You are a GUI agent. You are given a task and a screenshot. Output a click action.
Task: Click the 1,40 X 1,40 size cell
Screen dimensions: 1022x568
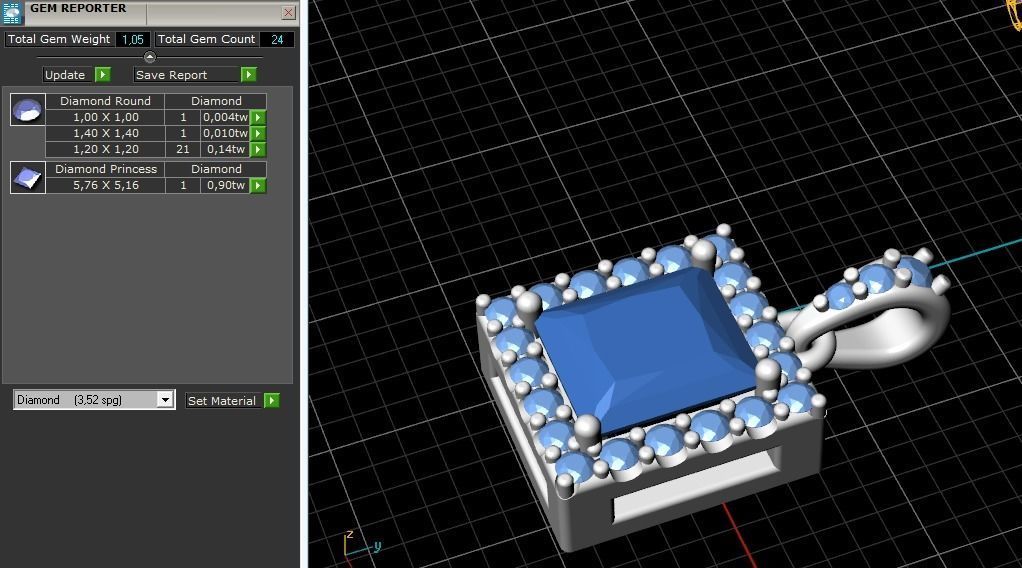(106, 133)
